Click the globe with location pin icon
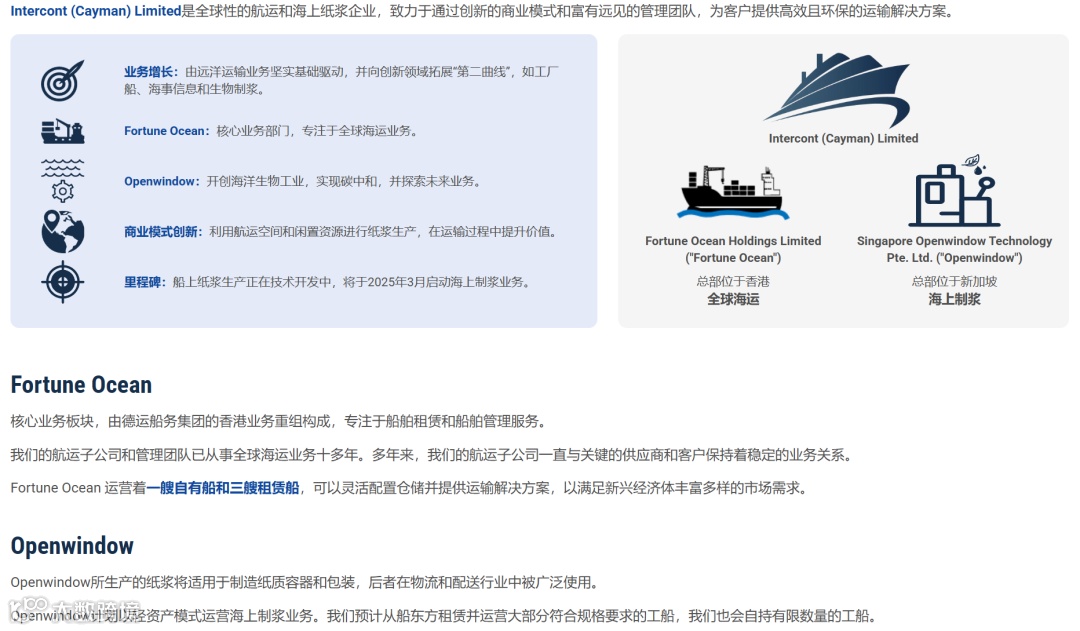The width and height of the screenshot is (1080, 631). pos(63,231)
